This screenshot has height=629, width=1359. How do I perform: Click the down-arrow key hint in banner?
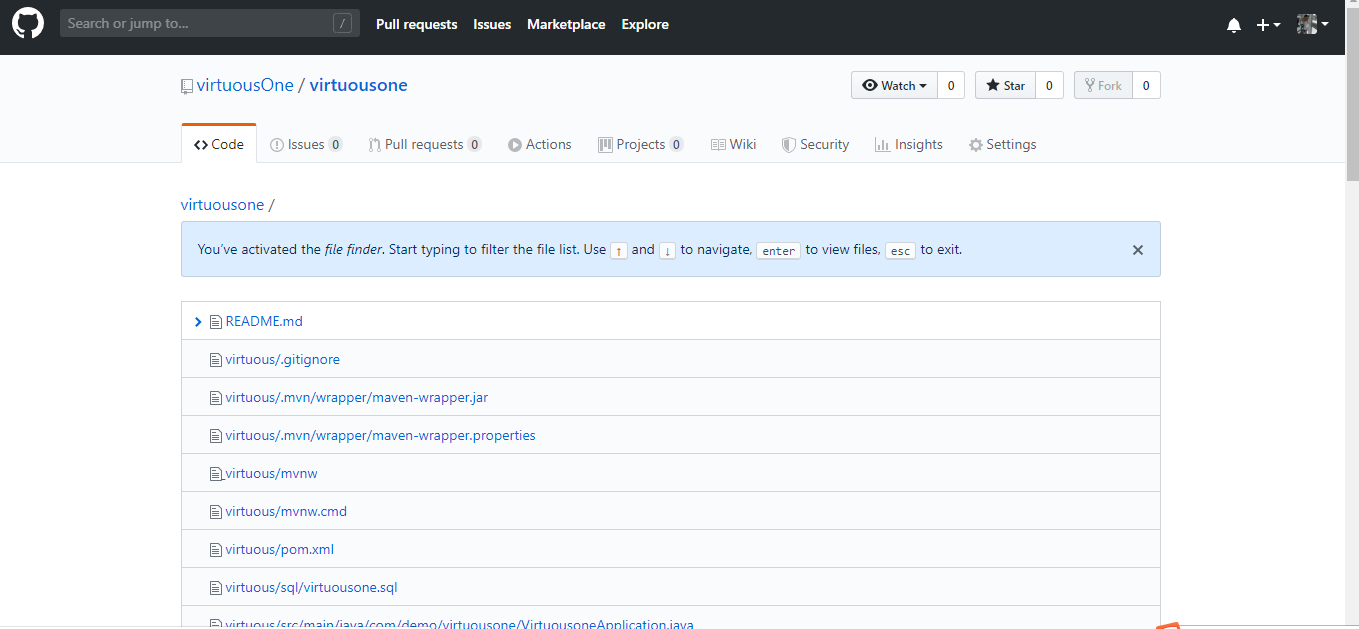(x=667, y=251)
